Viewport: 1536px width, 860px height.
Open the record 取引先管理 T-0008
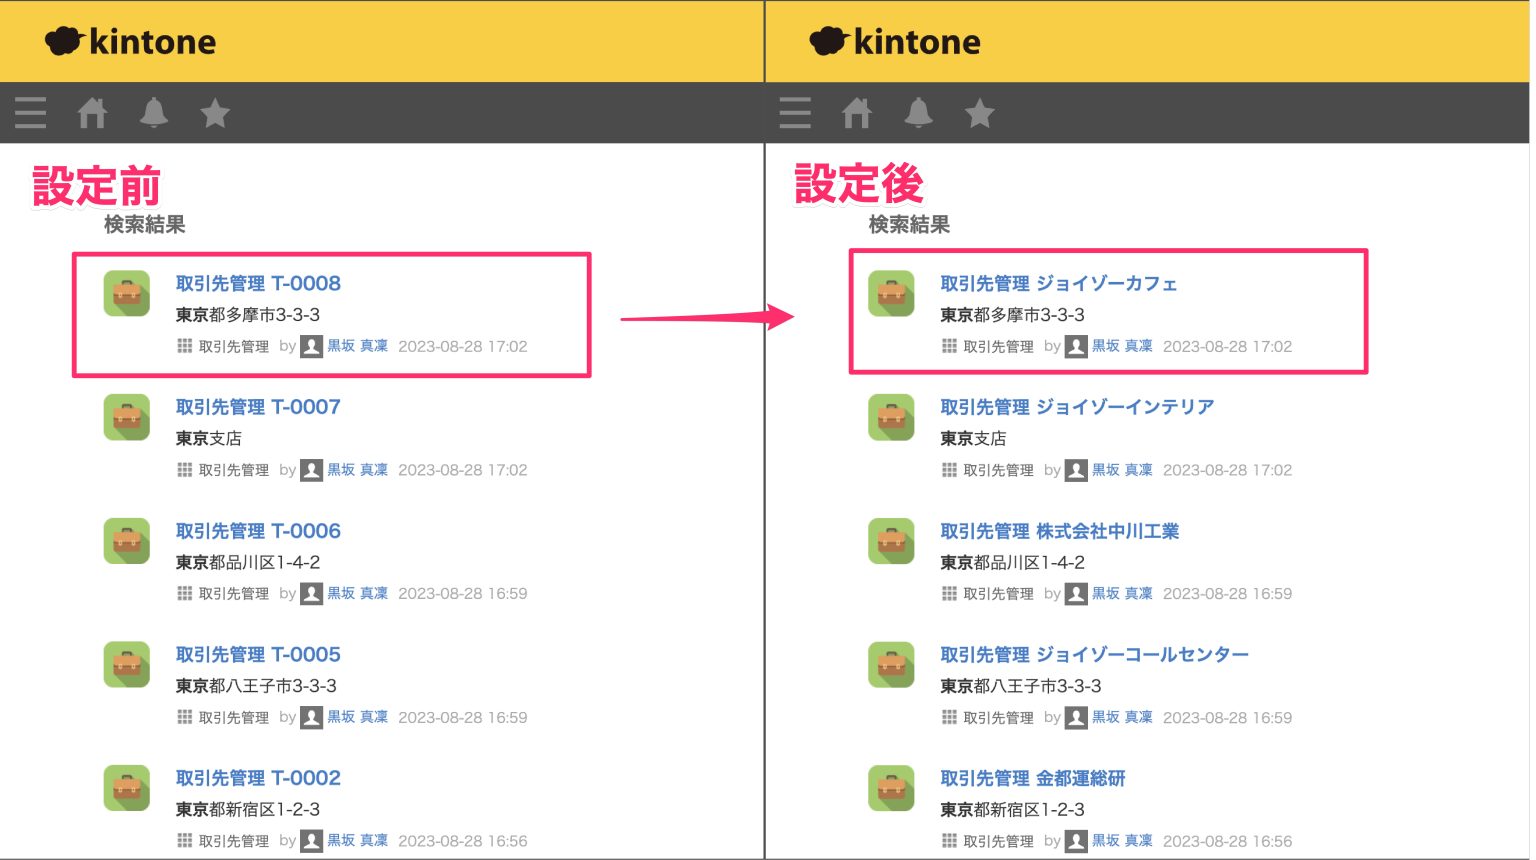[258, 283]
